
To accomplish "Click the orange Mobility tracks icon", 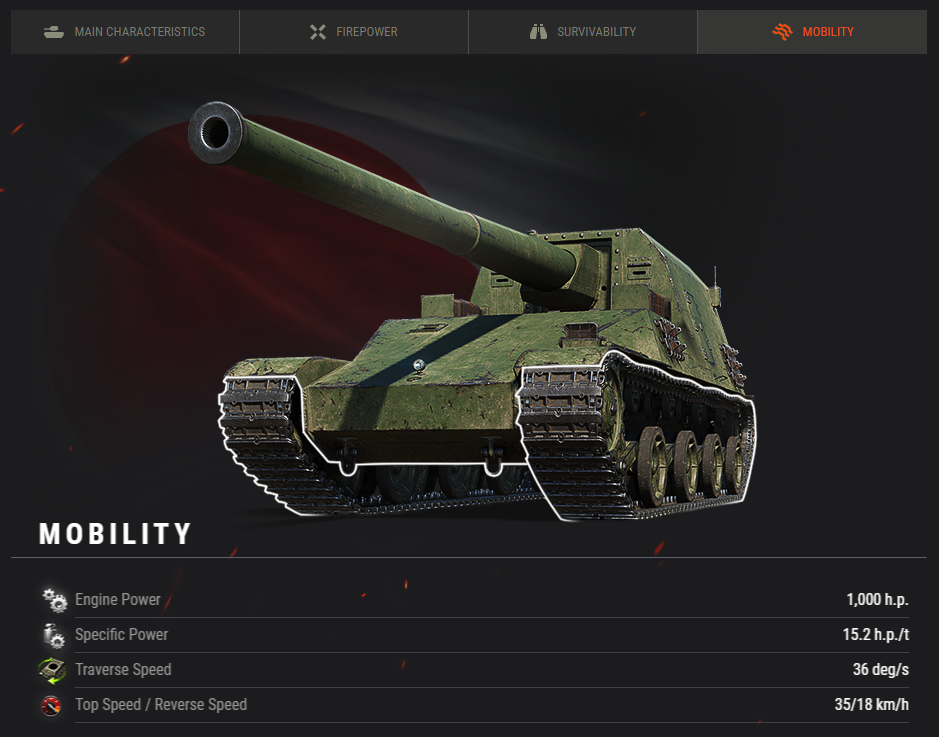I will [782, 32].
